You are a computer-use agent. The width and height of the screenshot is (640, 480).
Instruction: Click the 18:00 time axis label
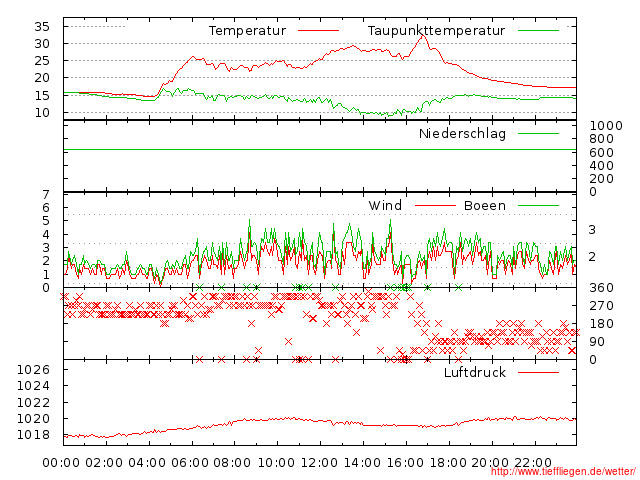[x=448, y=463]
